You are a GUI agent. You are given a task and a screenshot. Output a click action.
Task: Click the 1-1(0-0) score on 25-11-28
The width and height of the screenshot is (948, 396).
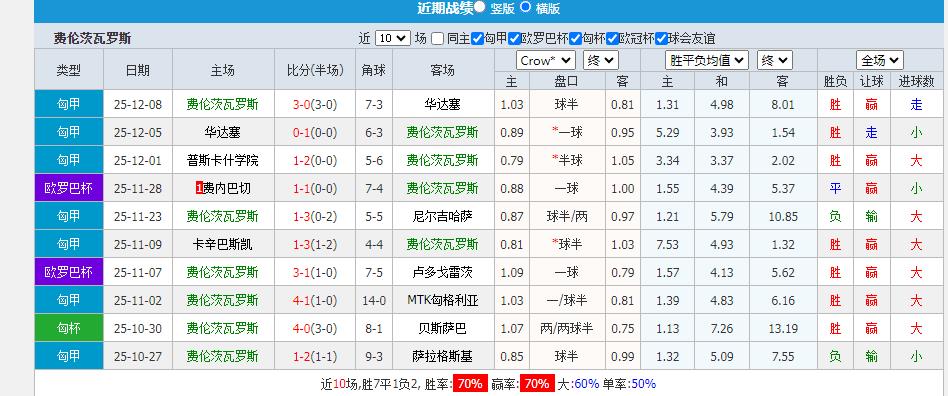pos(314,189)
